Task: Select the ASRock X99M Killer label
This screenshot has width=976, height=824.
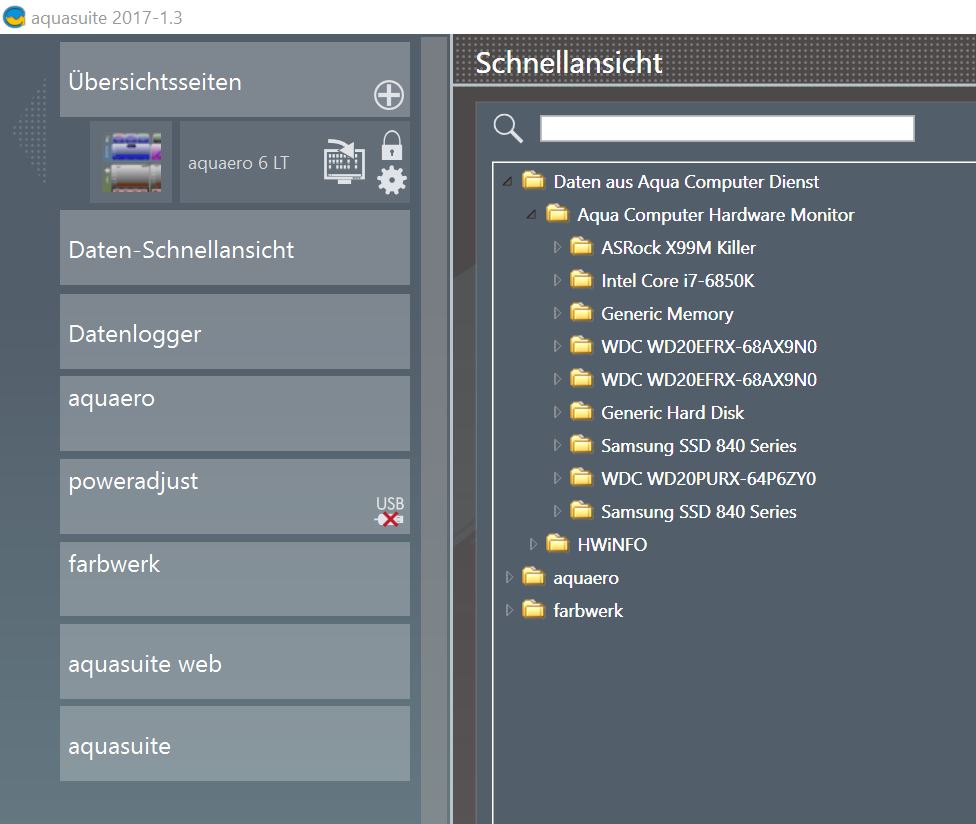Action: point(678,248)
